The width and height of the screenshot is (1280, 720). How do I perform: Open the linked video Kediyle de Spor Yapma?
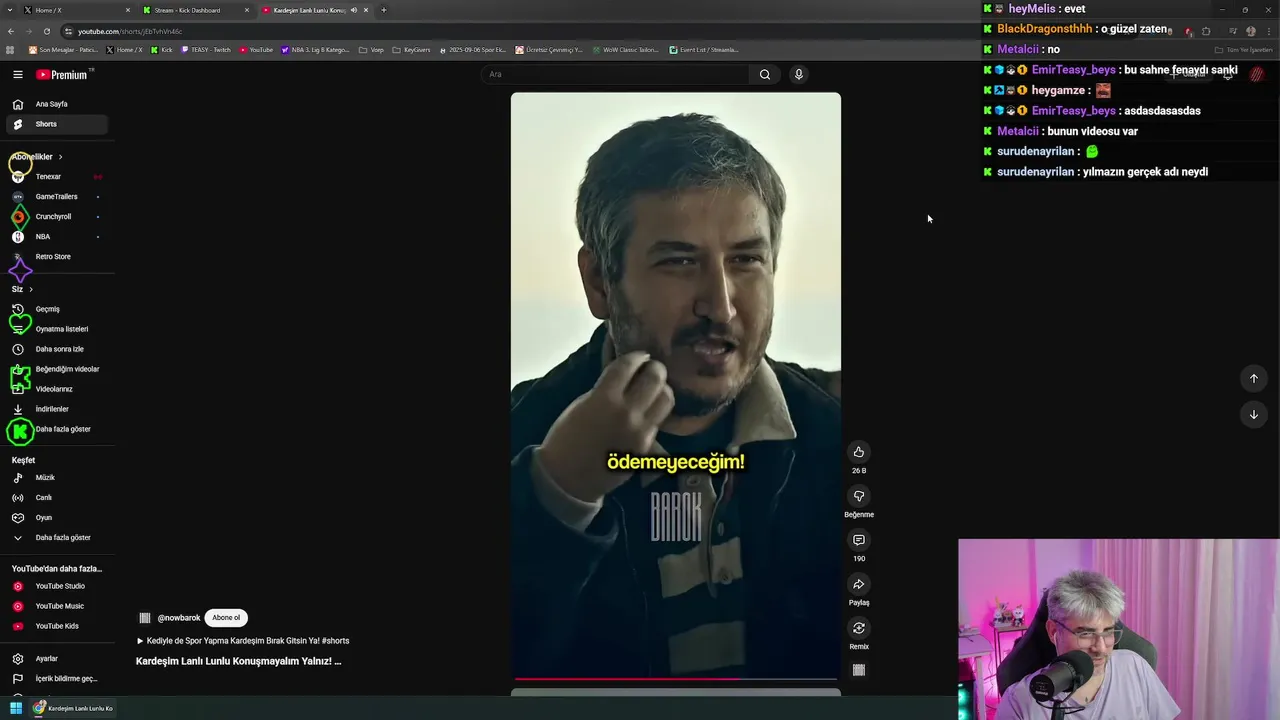point(243,641)
